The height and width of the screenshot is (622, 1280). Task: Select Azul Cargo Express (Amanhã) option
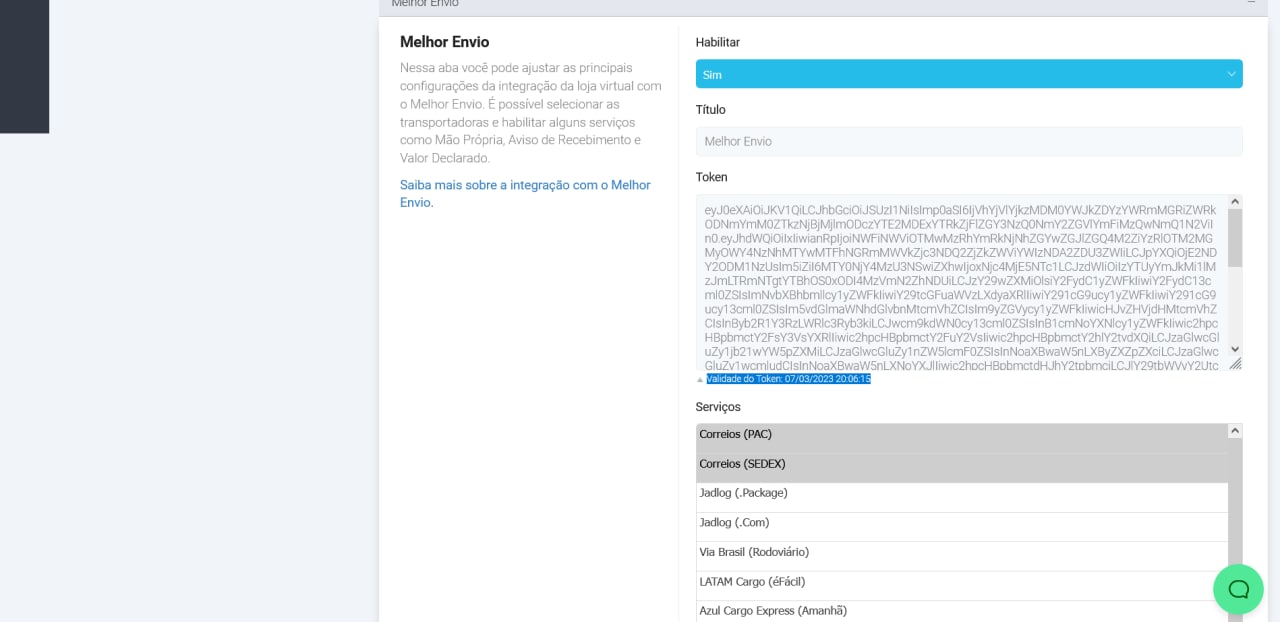pyautogui.click(x=961, y=611)
